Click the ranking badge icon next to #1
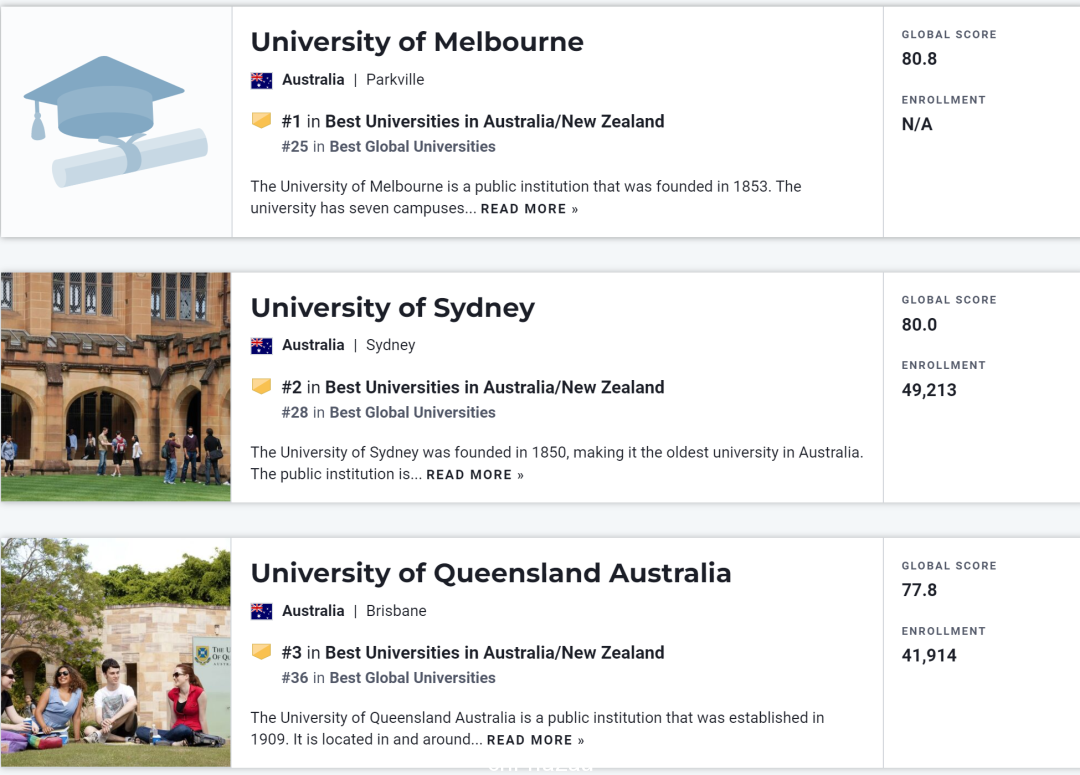The width and height of the screenshot is (1080, 775). (x=261, y=121)
